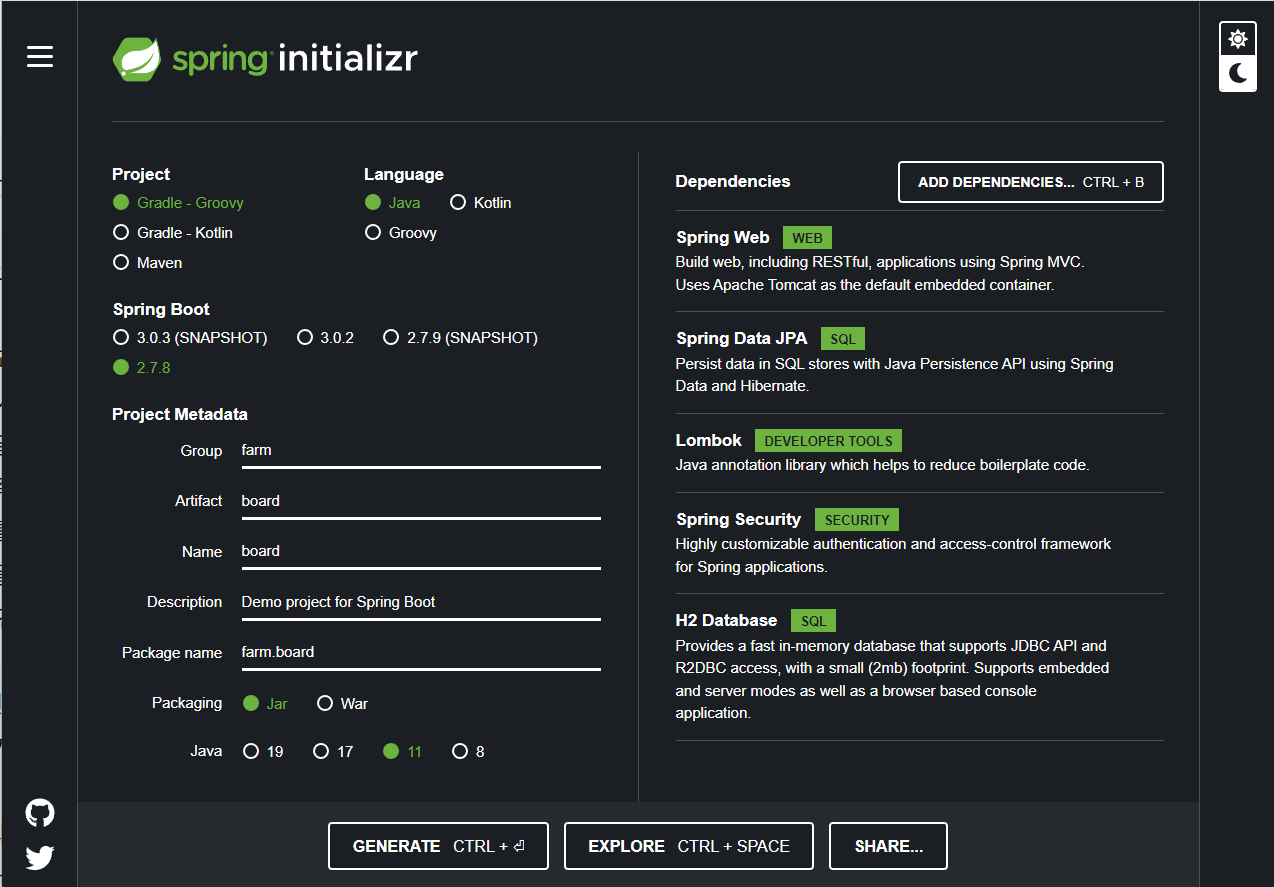This screenshot has height=887, width=1274.
Task: Select the Lombok dependency
Action: (920, 452)
